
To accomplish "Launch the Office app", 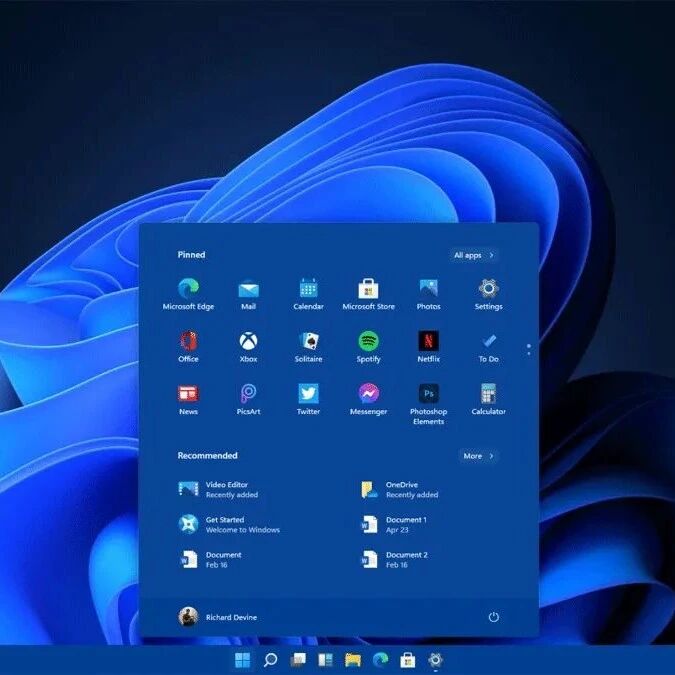I will (188, 347).
